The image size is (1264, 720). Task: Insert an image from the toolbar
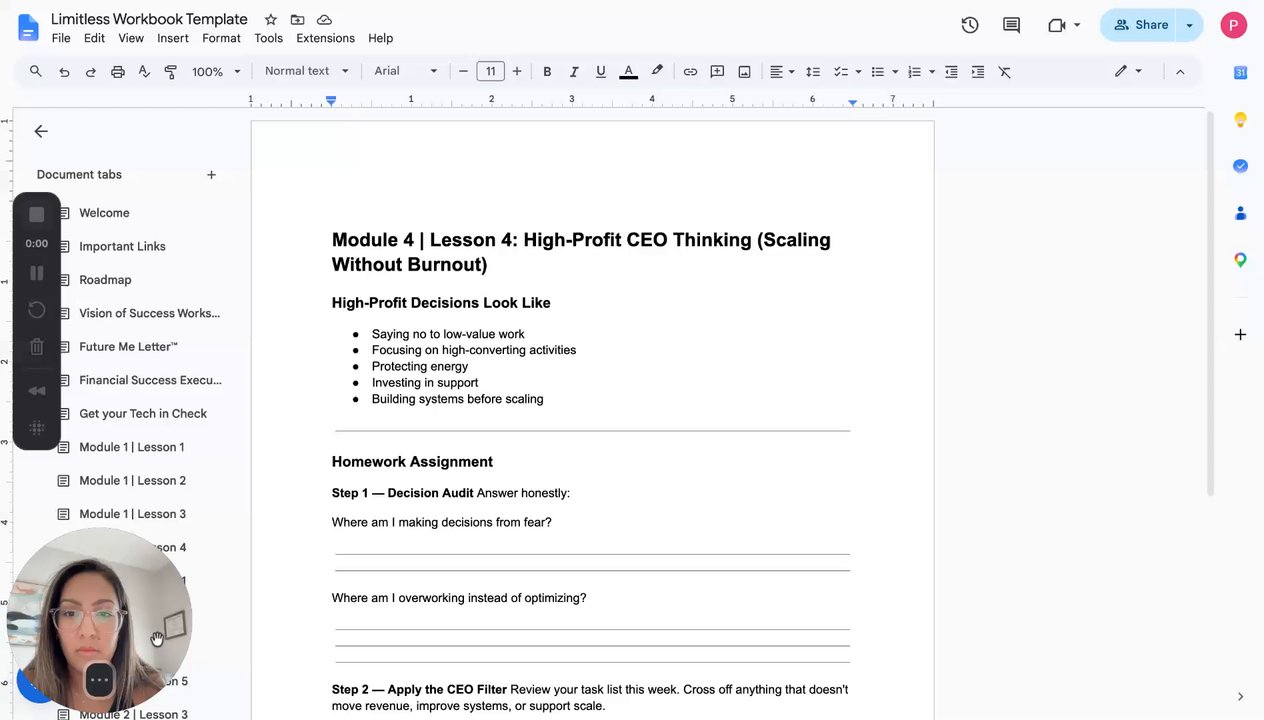tap(744, 71)
